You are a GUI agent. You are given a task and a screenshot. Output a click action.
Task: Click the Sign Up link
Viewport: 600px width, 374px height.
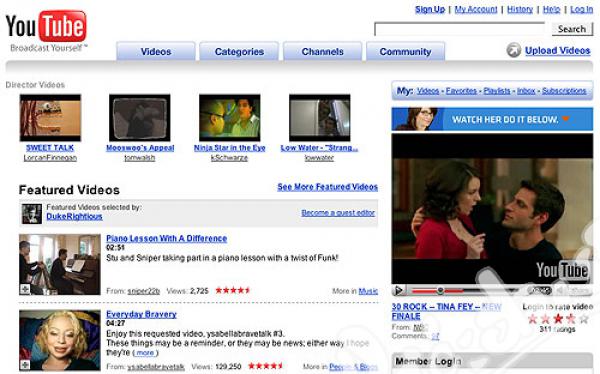pos(430,10)
